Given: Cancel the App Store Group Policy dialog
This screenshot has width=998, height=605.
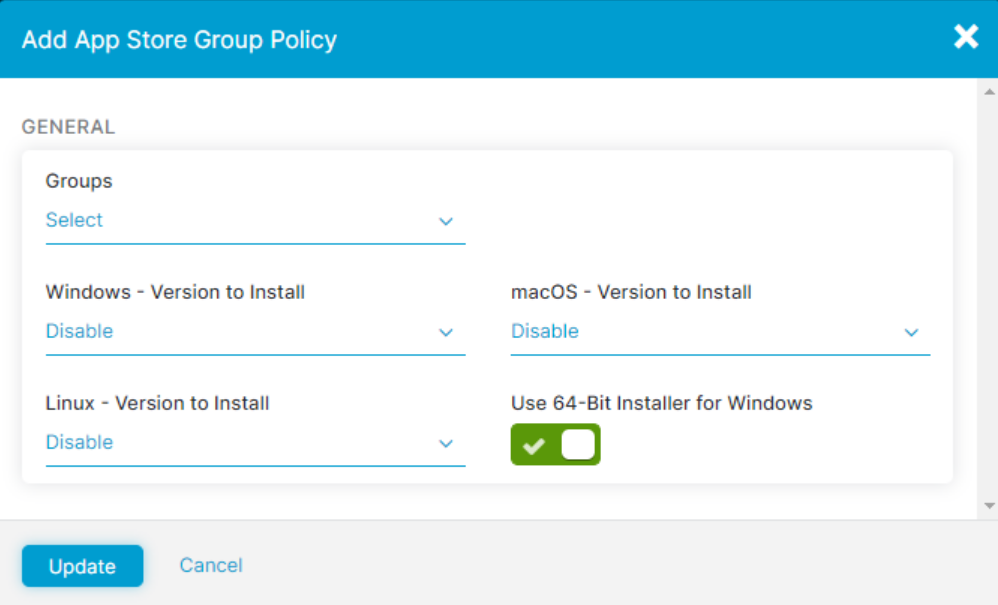Looking at the screenshot, I should 210,565.
